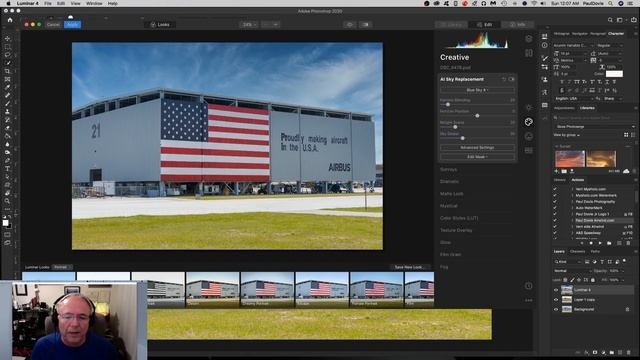The height and width of the screenshot is (360, 640).
Task: Open Luminar zoom percentage dropdown
Action: coord(249,24)
